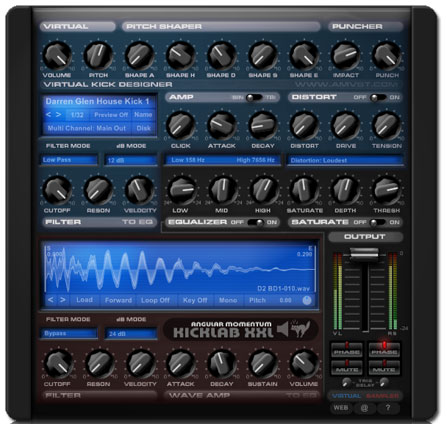The image size is (447, 424).
Task: Click the DISTORT knob
Action: (x=304, y=126)
